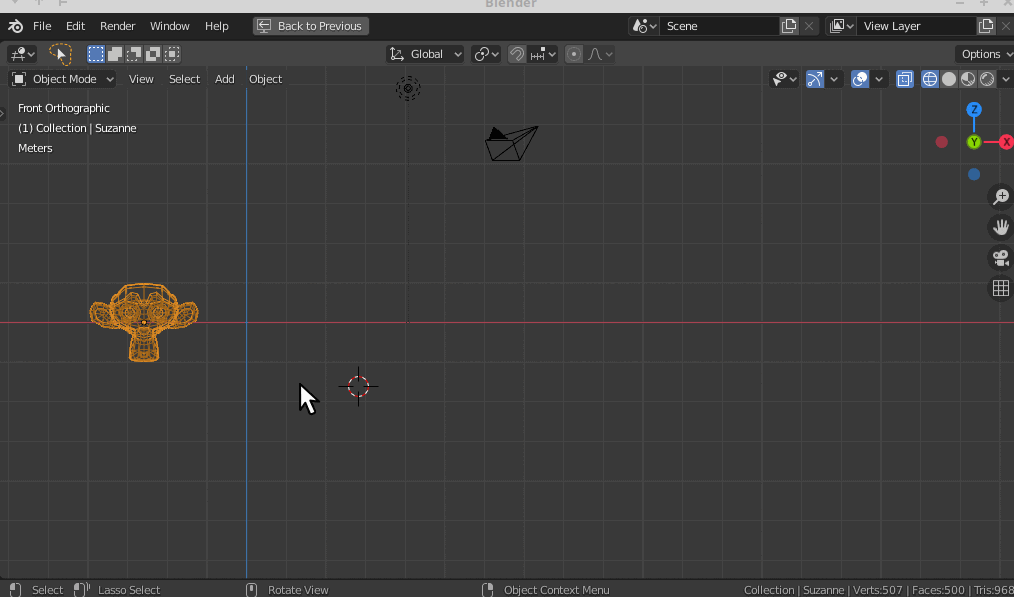Toggle X-Ray mode in the header
Screen dimensions: 1014x597
(904, 78)
